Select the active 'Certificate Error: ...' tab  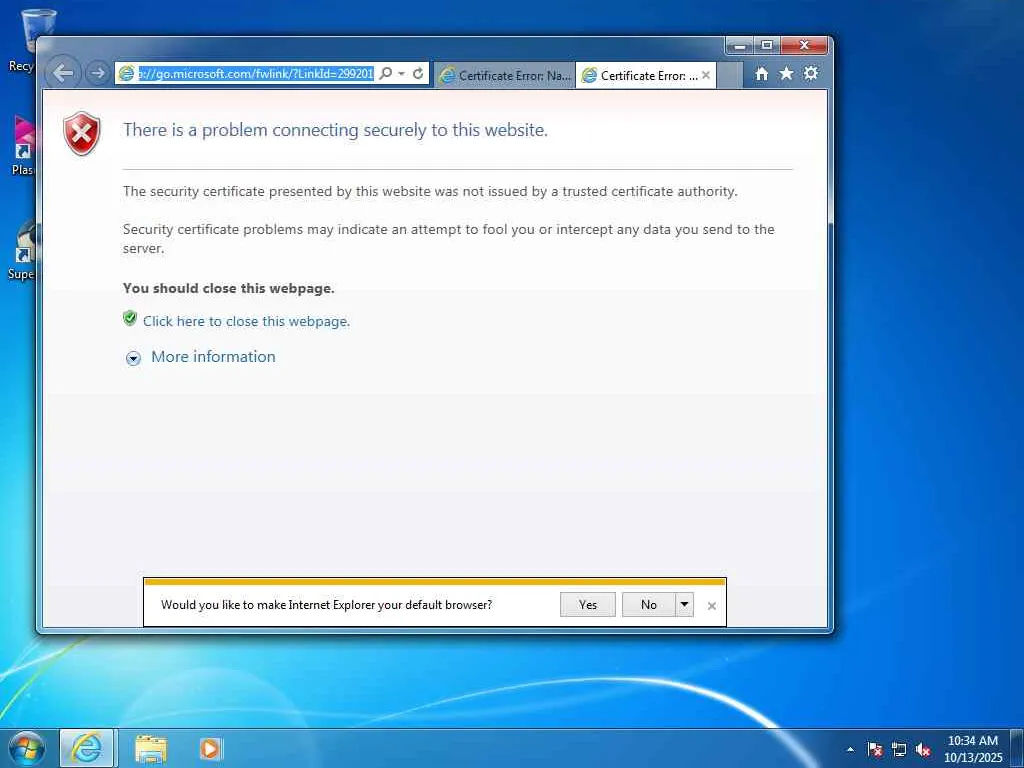[641, 76]
